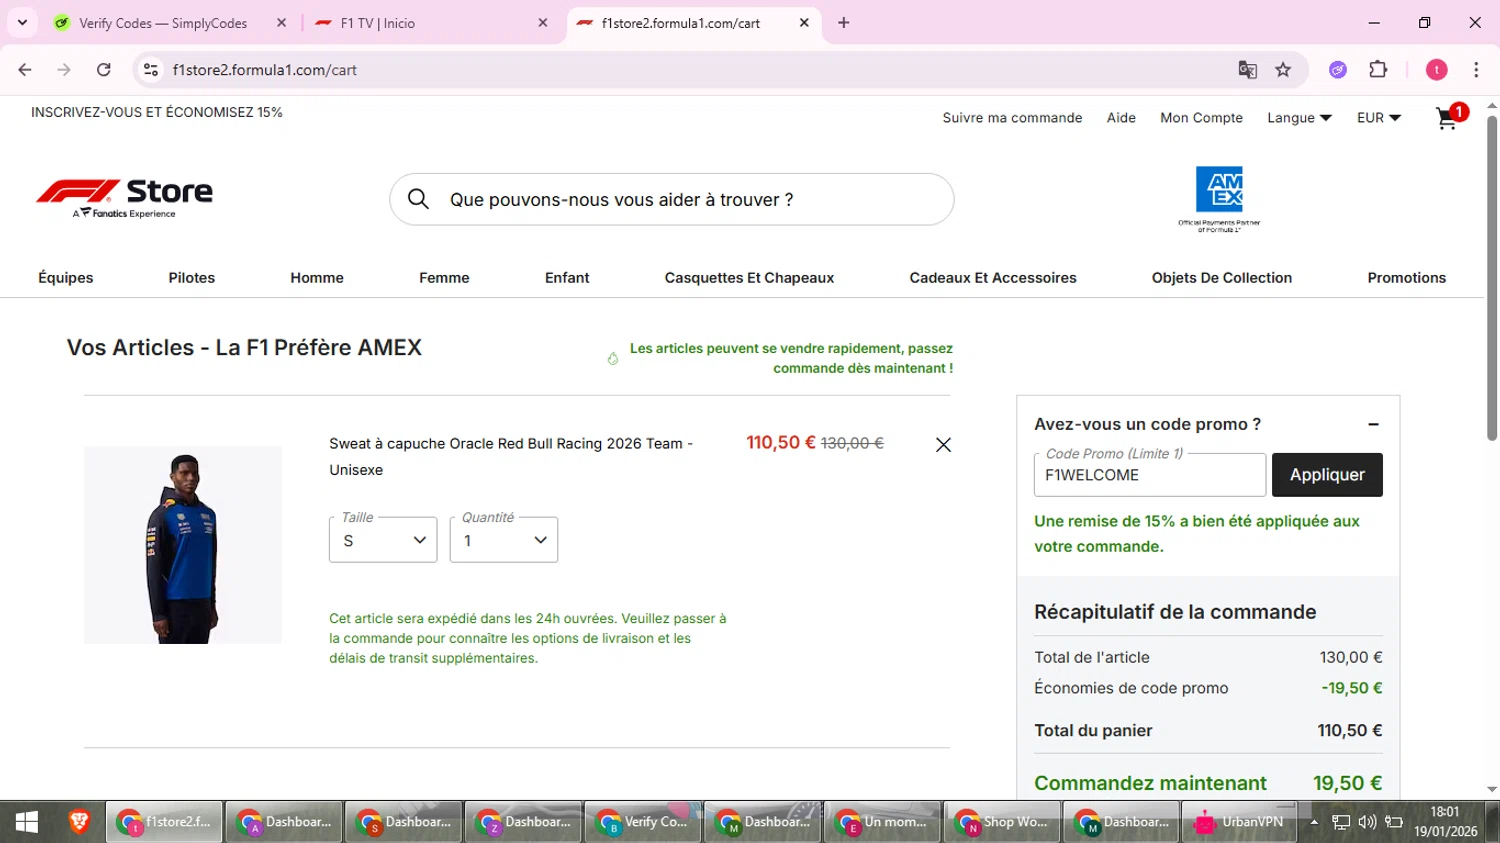The width and height of the screenshot is (1500, 843).
Task: Show hidden system tray icons
Action: (x=1314, y=822)
